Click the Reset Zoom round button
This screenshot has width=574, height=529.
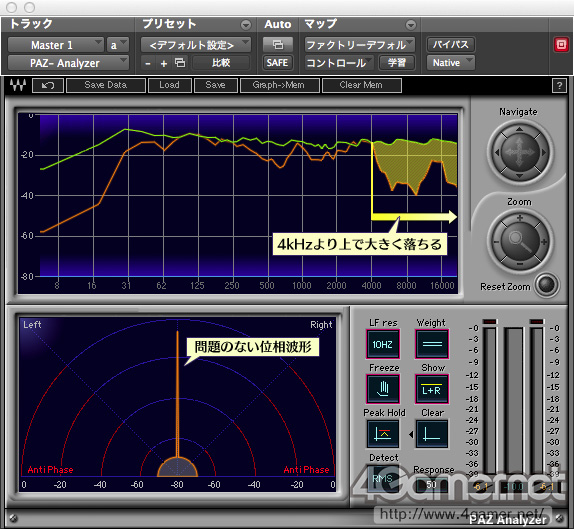point(546,284)
